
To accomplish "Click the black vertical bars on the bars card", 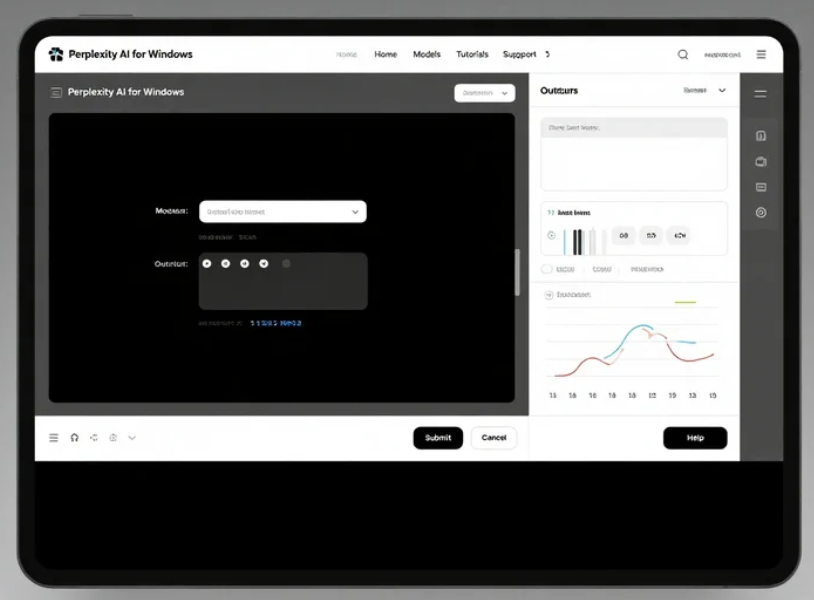I will (577, 242).
